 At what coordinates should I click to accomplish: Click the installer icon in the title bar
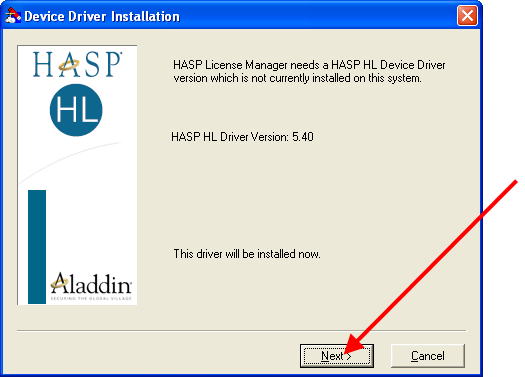13,15
